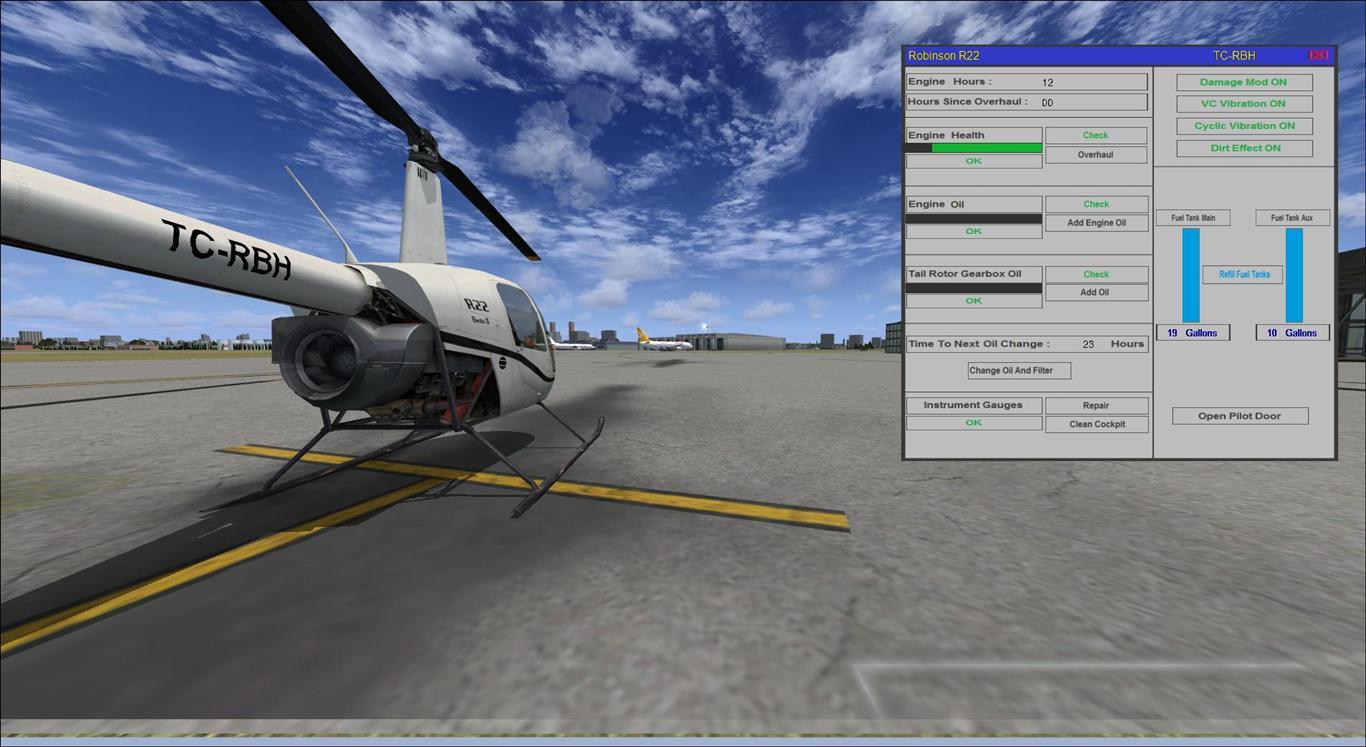Click the Engine Oil level bar
This screenshot has height=747, width=1366.
pos(974,218)
